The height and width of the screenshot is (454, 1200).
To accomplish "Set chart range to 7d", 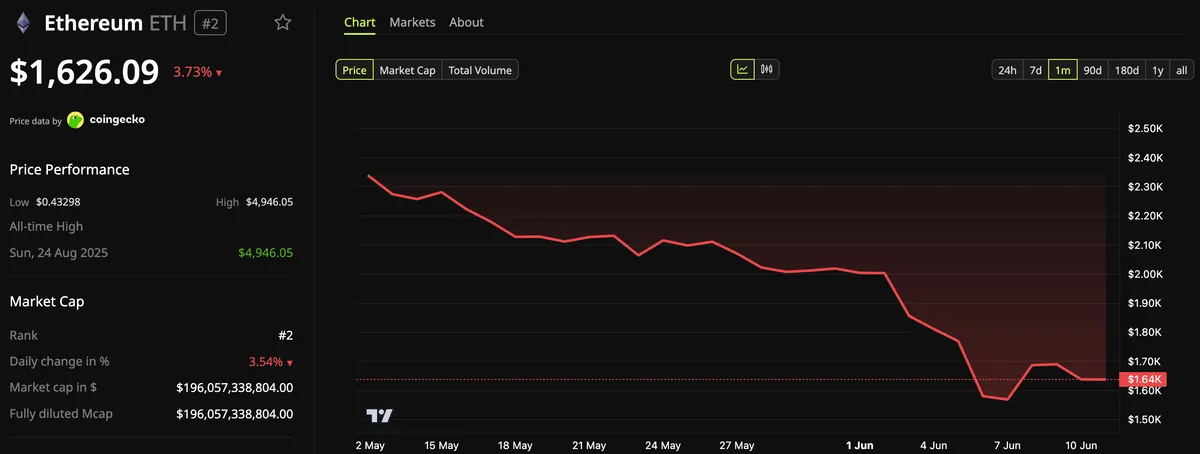I will (1036, 70).
